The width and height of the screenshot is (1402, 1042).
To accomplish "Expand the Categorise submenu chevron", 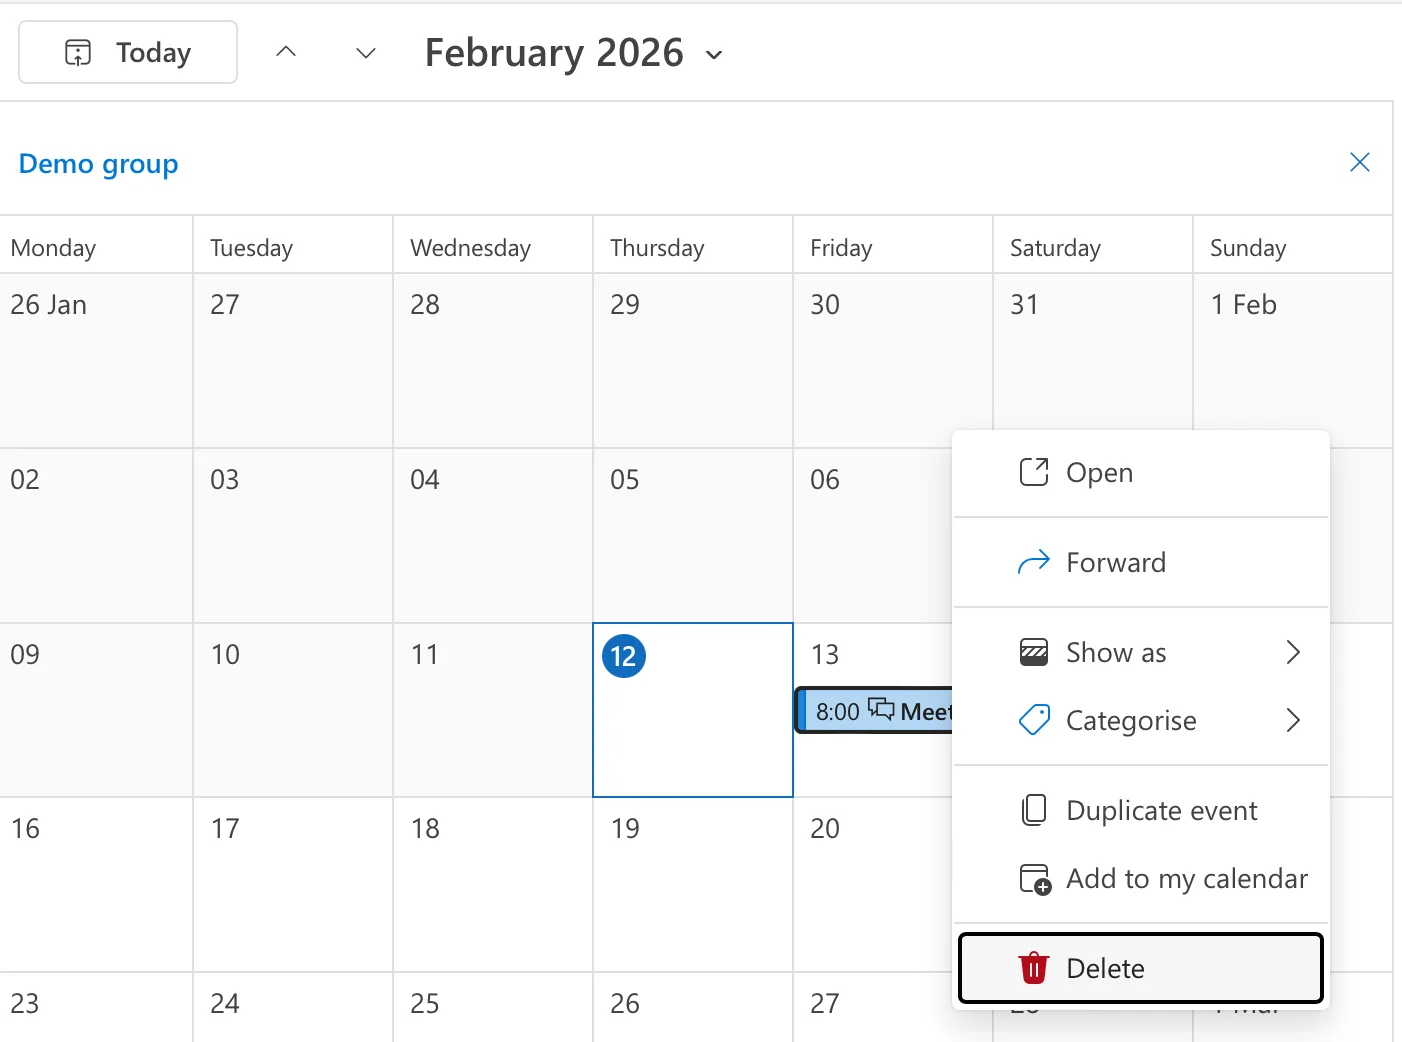I will pos(1294,720).
